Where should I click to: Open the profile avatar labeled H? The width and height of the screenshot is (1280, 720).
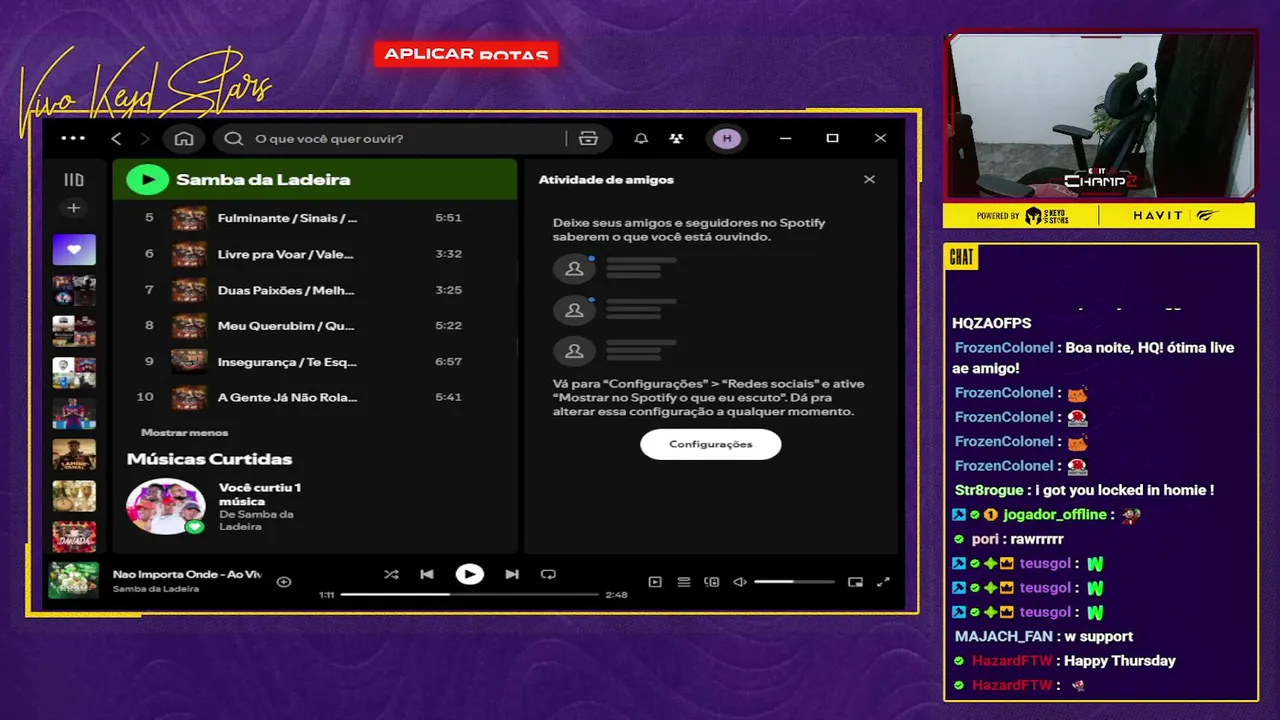tap(727, 138)
